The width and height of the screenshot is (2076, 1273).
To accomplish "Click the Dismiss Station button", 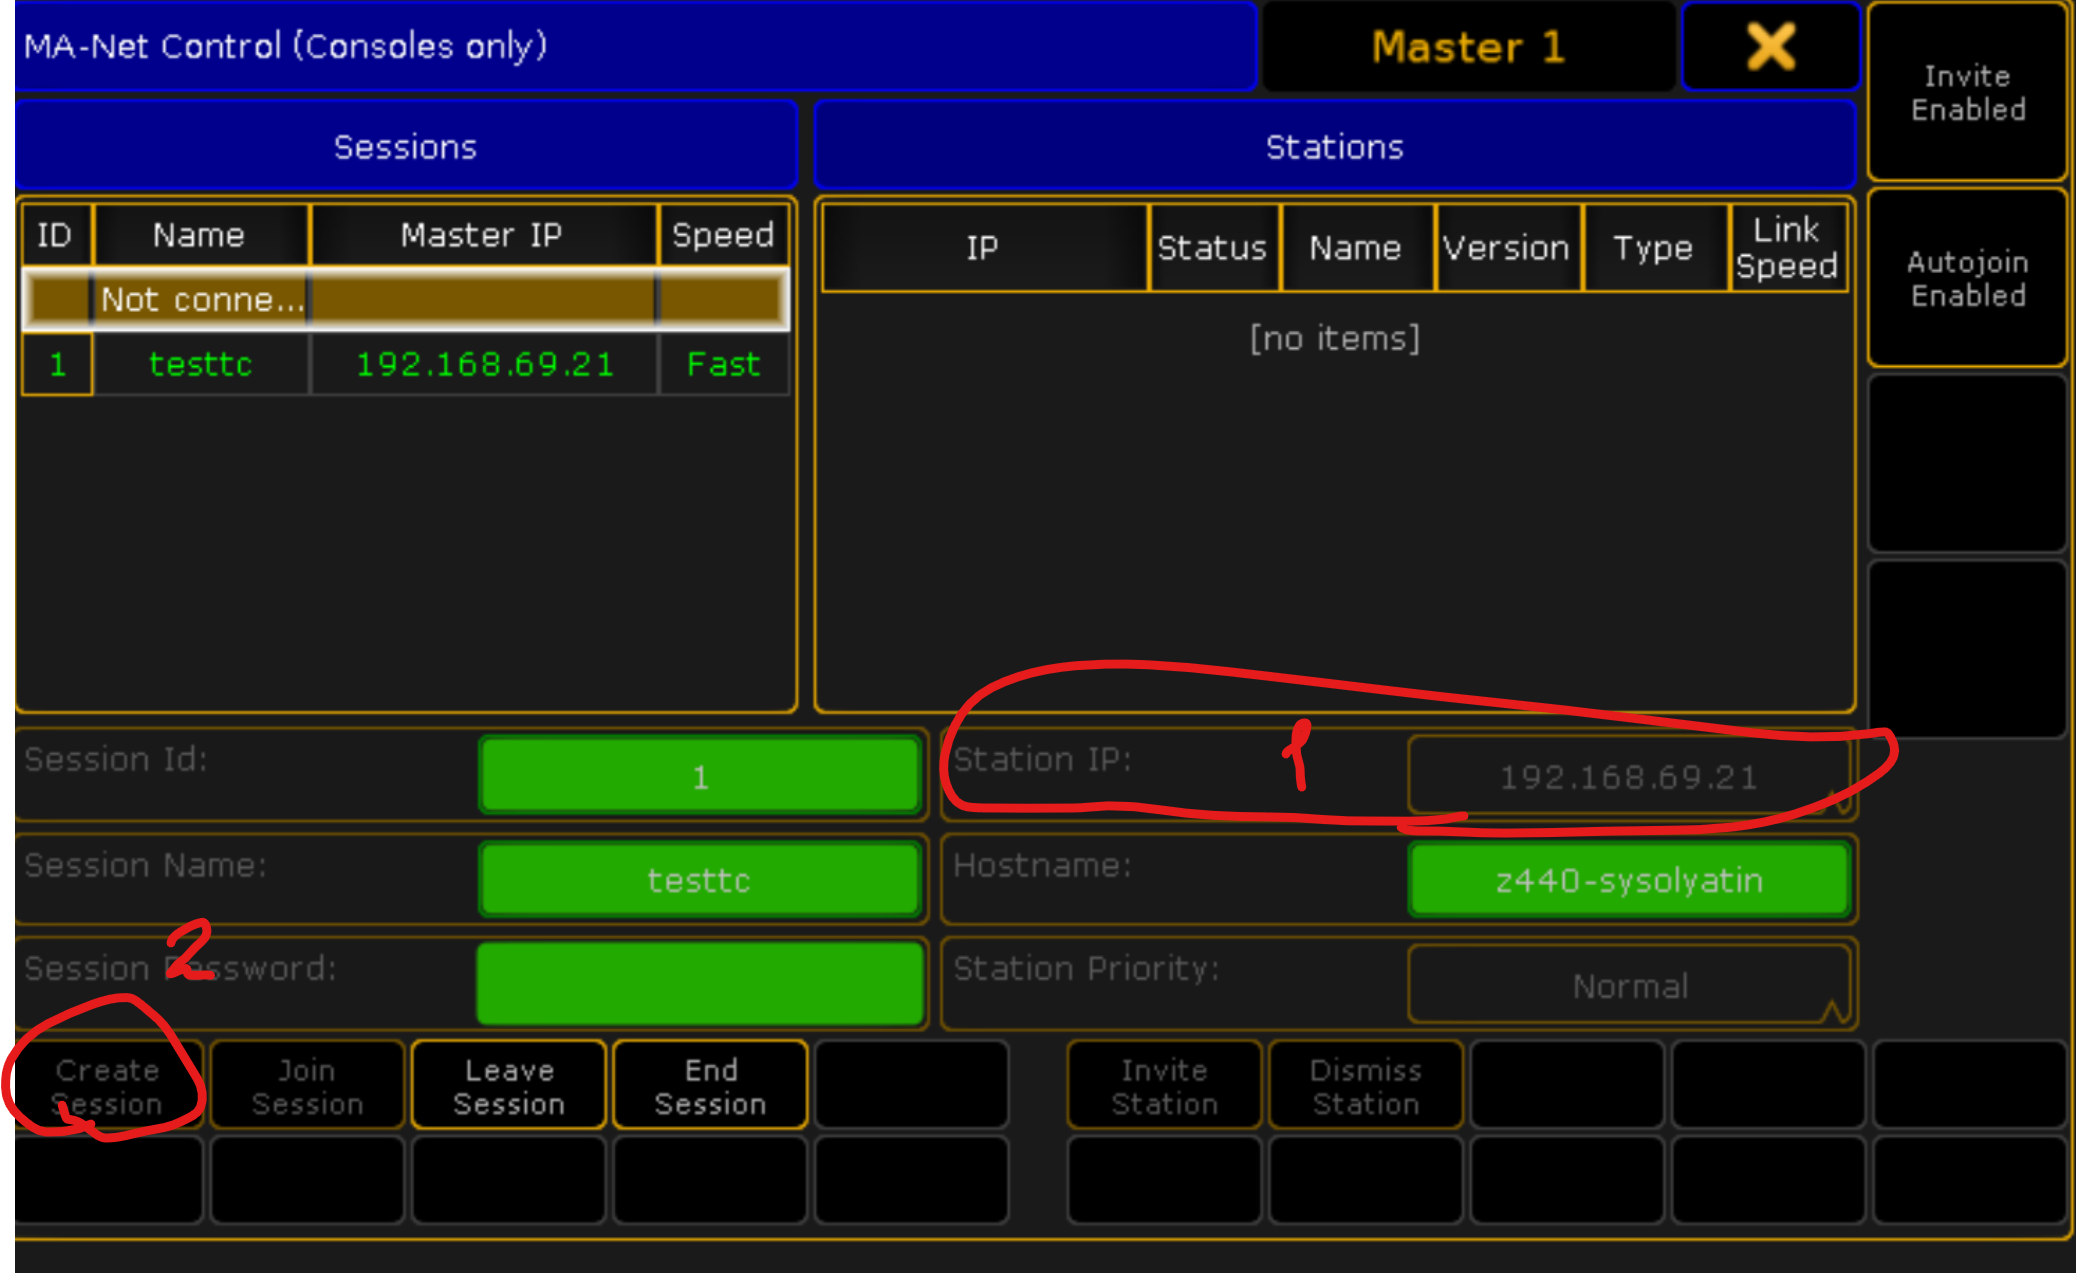I will (x=1366, y=1086).
